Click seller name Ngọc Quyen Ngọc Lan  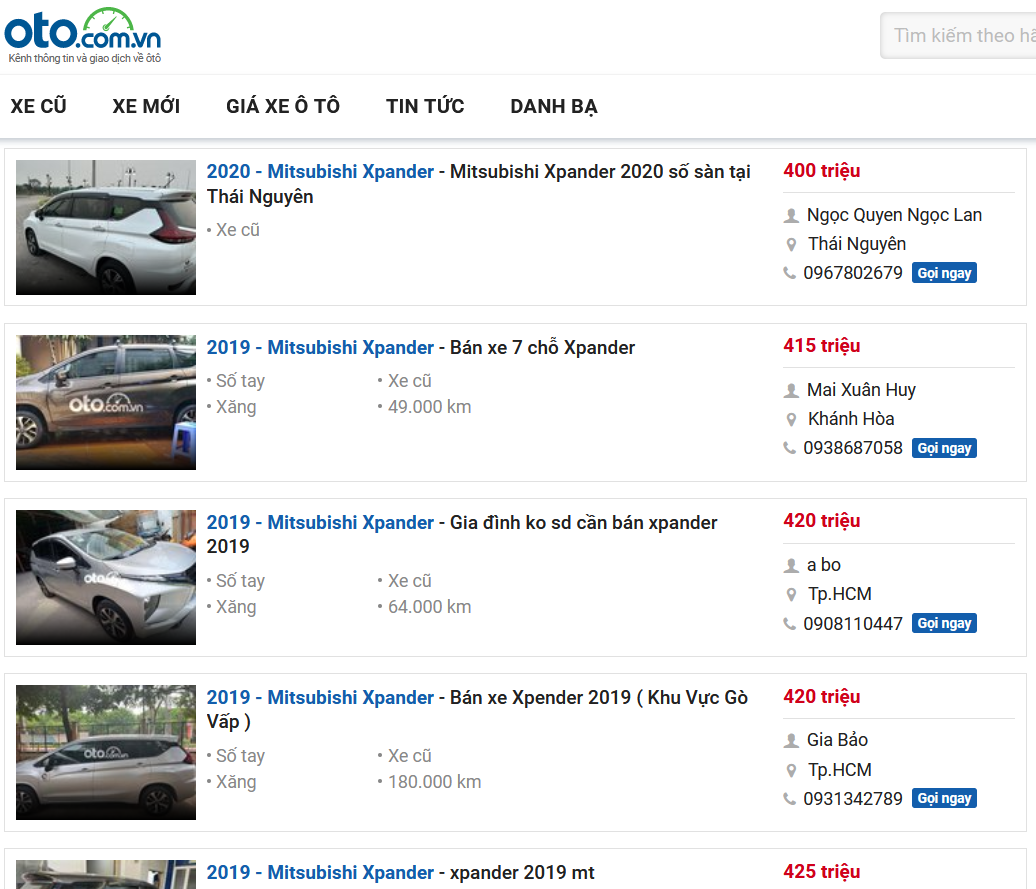coord(894,215)
